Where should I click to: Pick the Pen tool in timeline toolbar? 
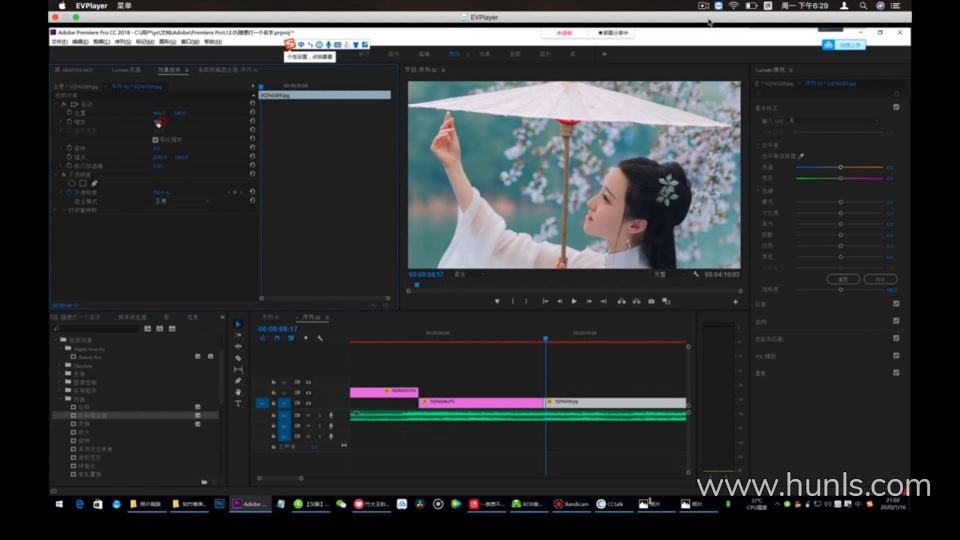pyautogui.click(x=238, y=381)
